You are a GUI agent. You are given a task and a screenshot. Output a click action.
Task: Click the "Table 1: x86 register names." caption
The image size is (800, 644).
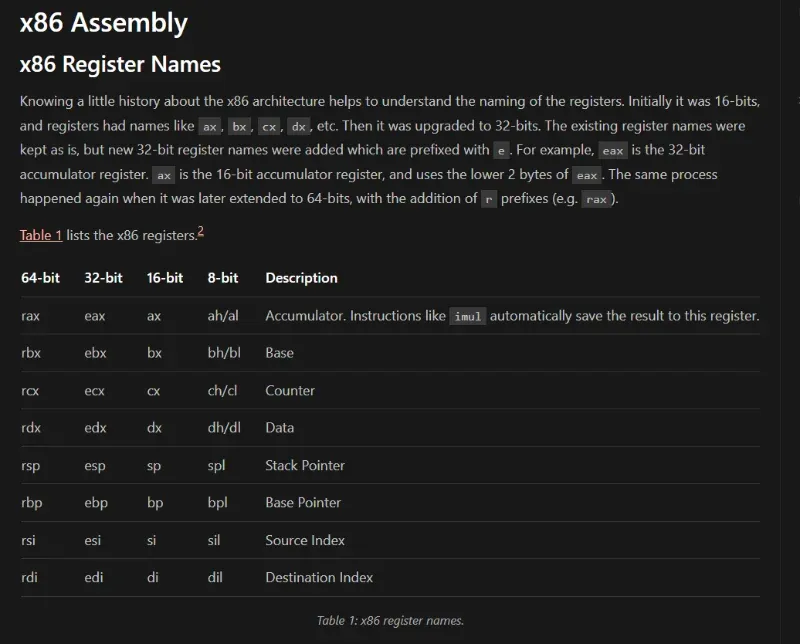(390, 620)
